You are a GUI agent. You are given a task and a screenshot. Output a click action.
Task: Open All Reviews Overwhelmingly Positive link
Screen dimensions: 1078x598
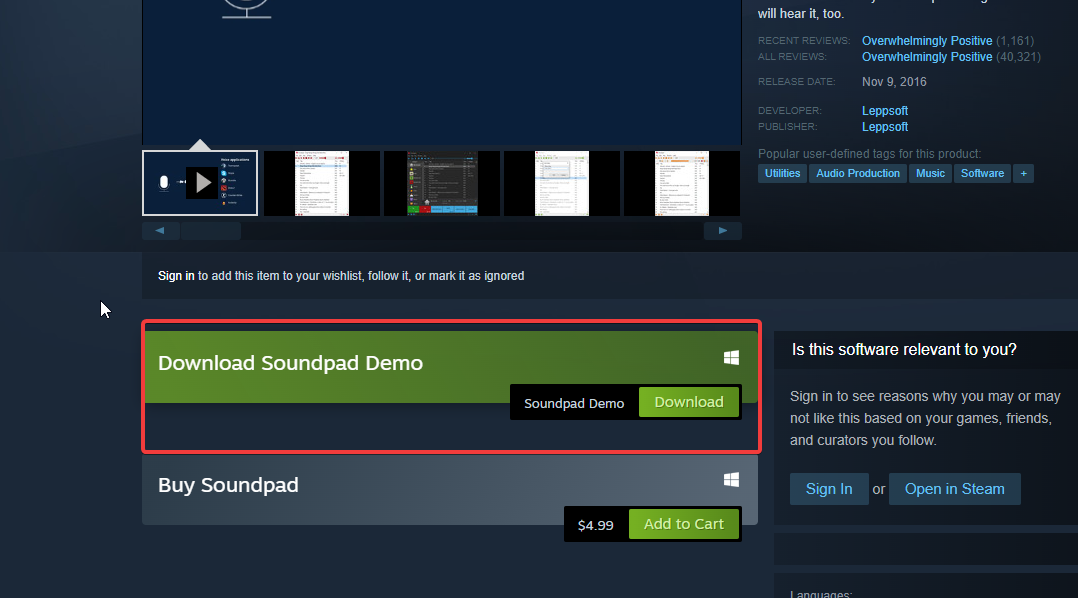[x=927, y=56]
